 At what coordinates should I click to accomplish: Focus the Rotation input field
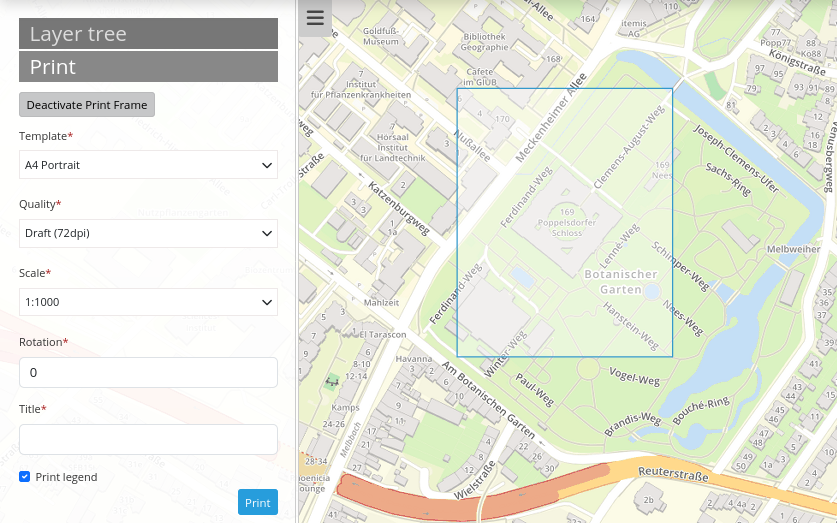(x=148, y=372)
